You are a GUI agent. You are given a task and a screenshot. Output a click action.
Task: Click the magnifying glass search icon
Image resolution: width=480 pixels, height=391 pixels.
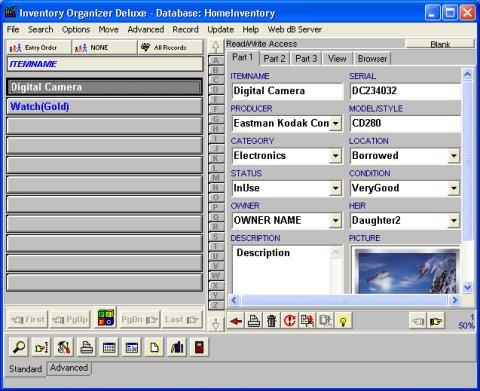[19, 347]
